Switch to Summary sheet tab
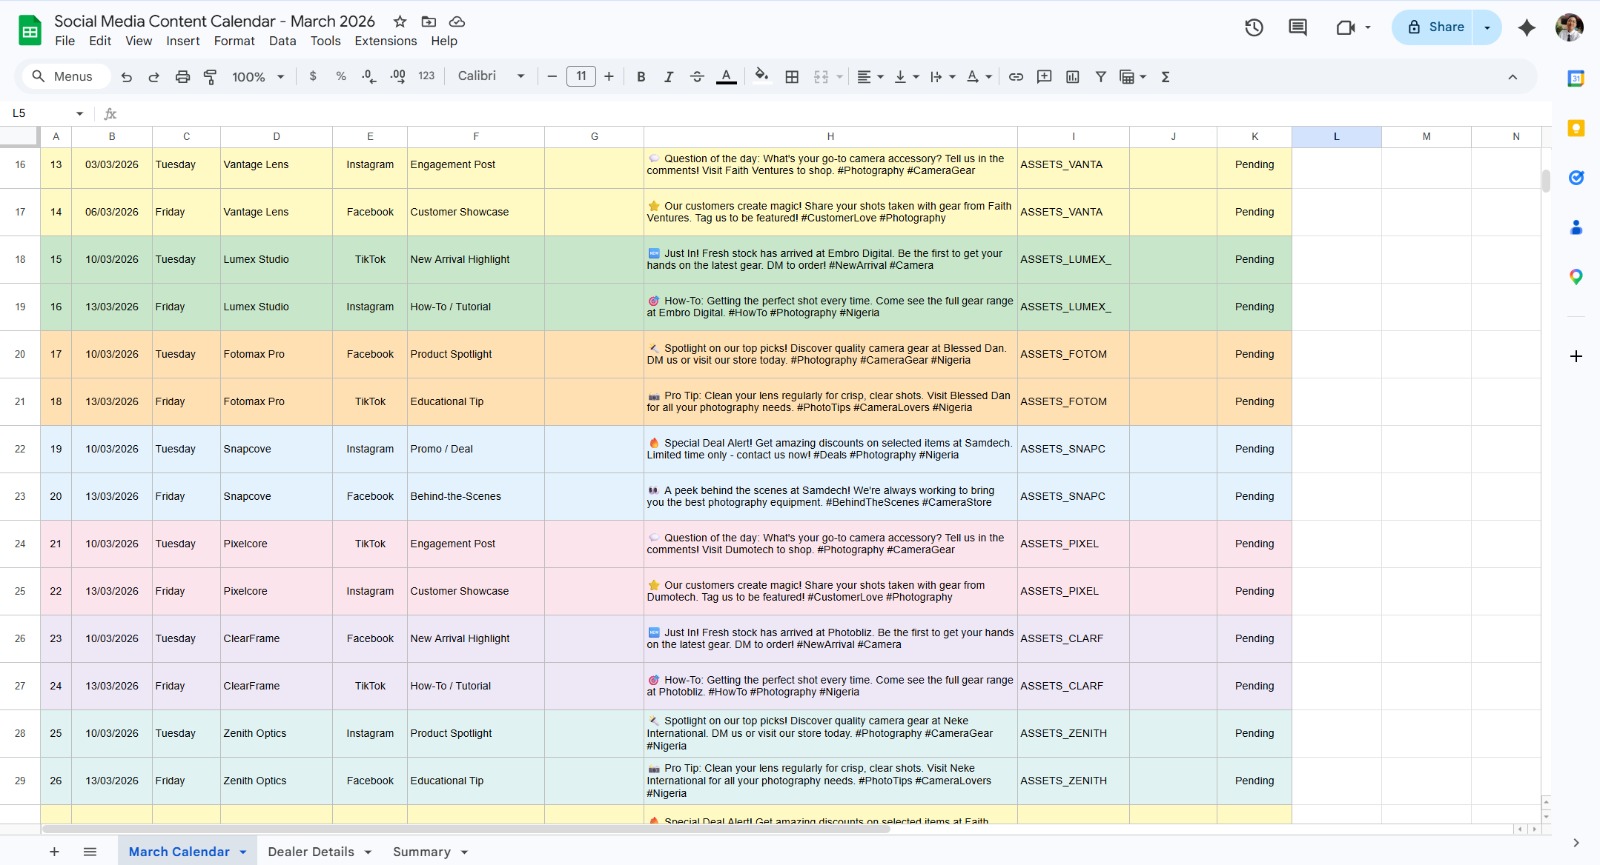The height and width of the screenshot is (865, 1600). coord(421,852)
